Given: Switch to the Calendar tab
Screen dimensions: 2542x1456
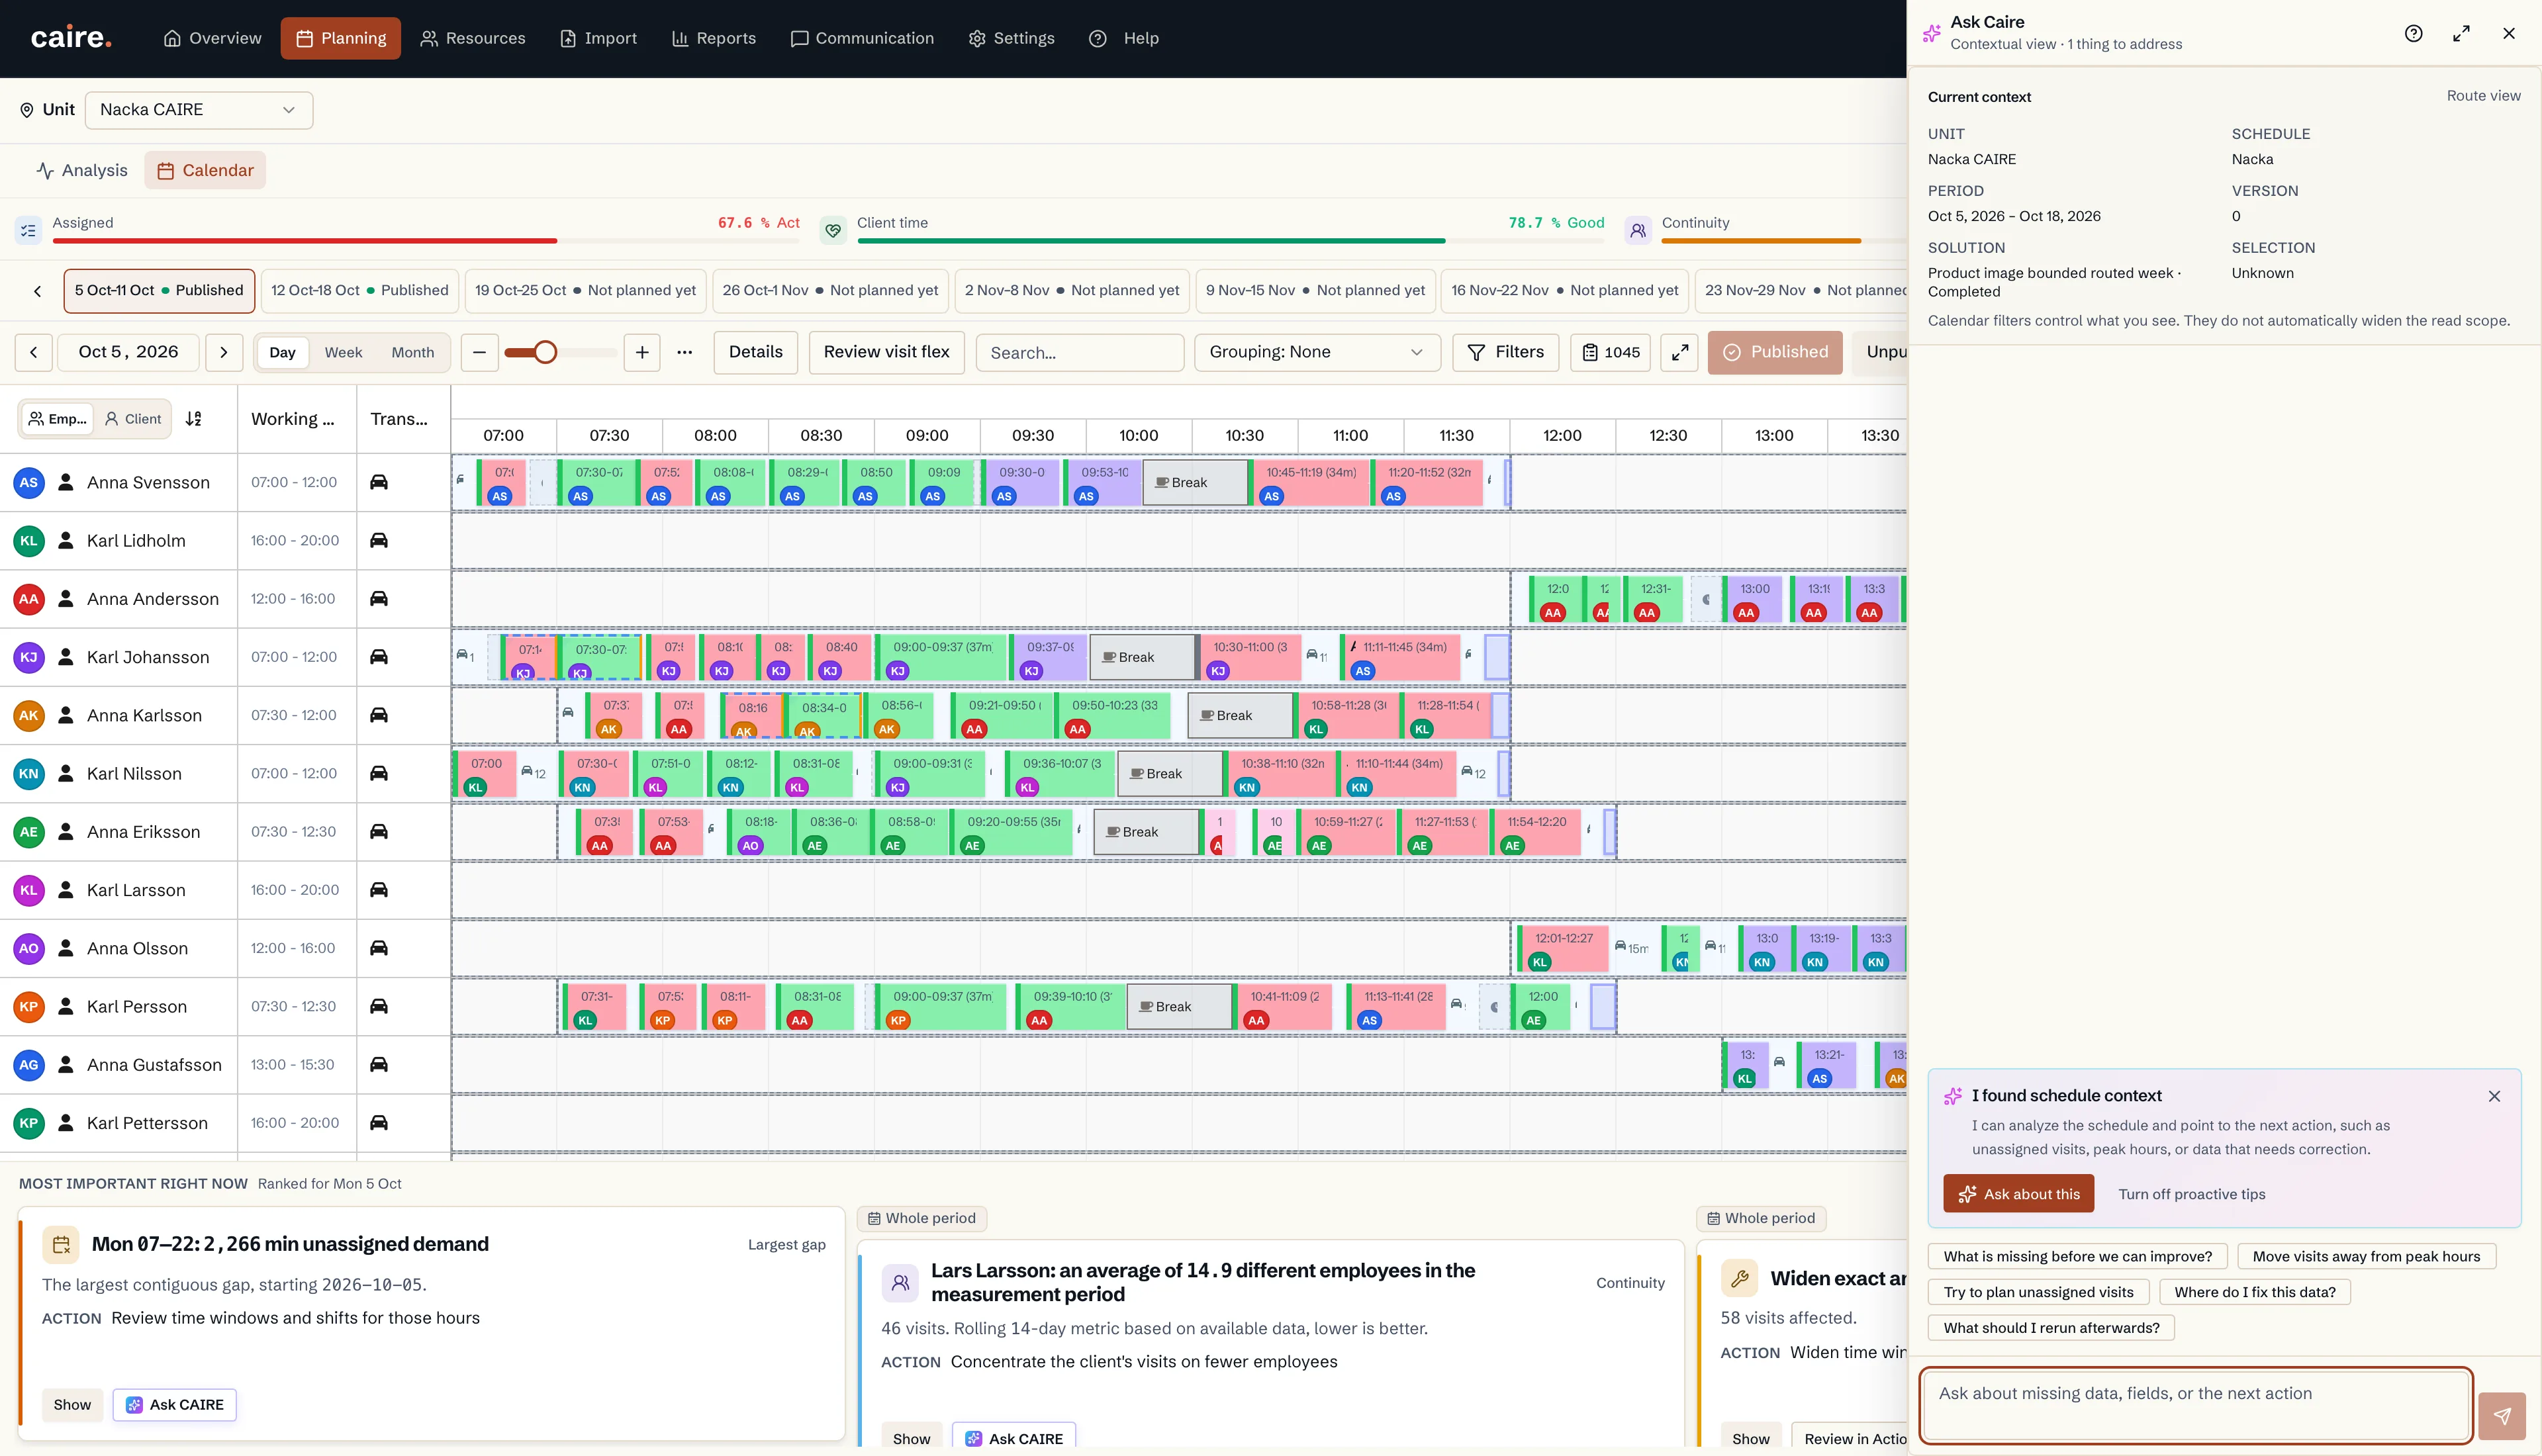Looking at the screenshot, I should [x=205, y=170].
